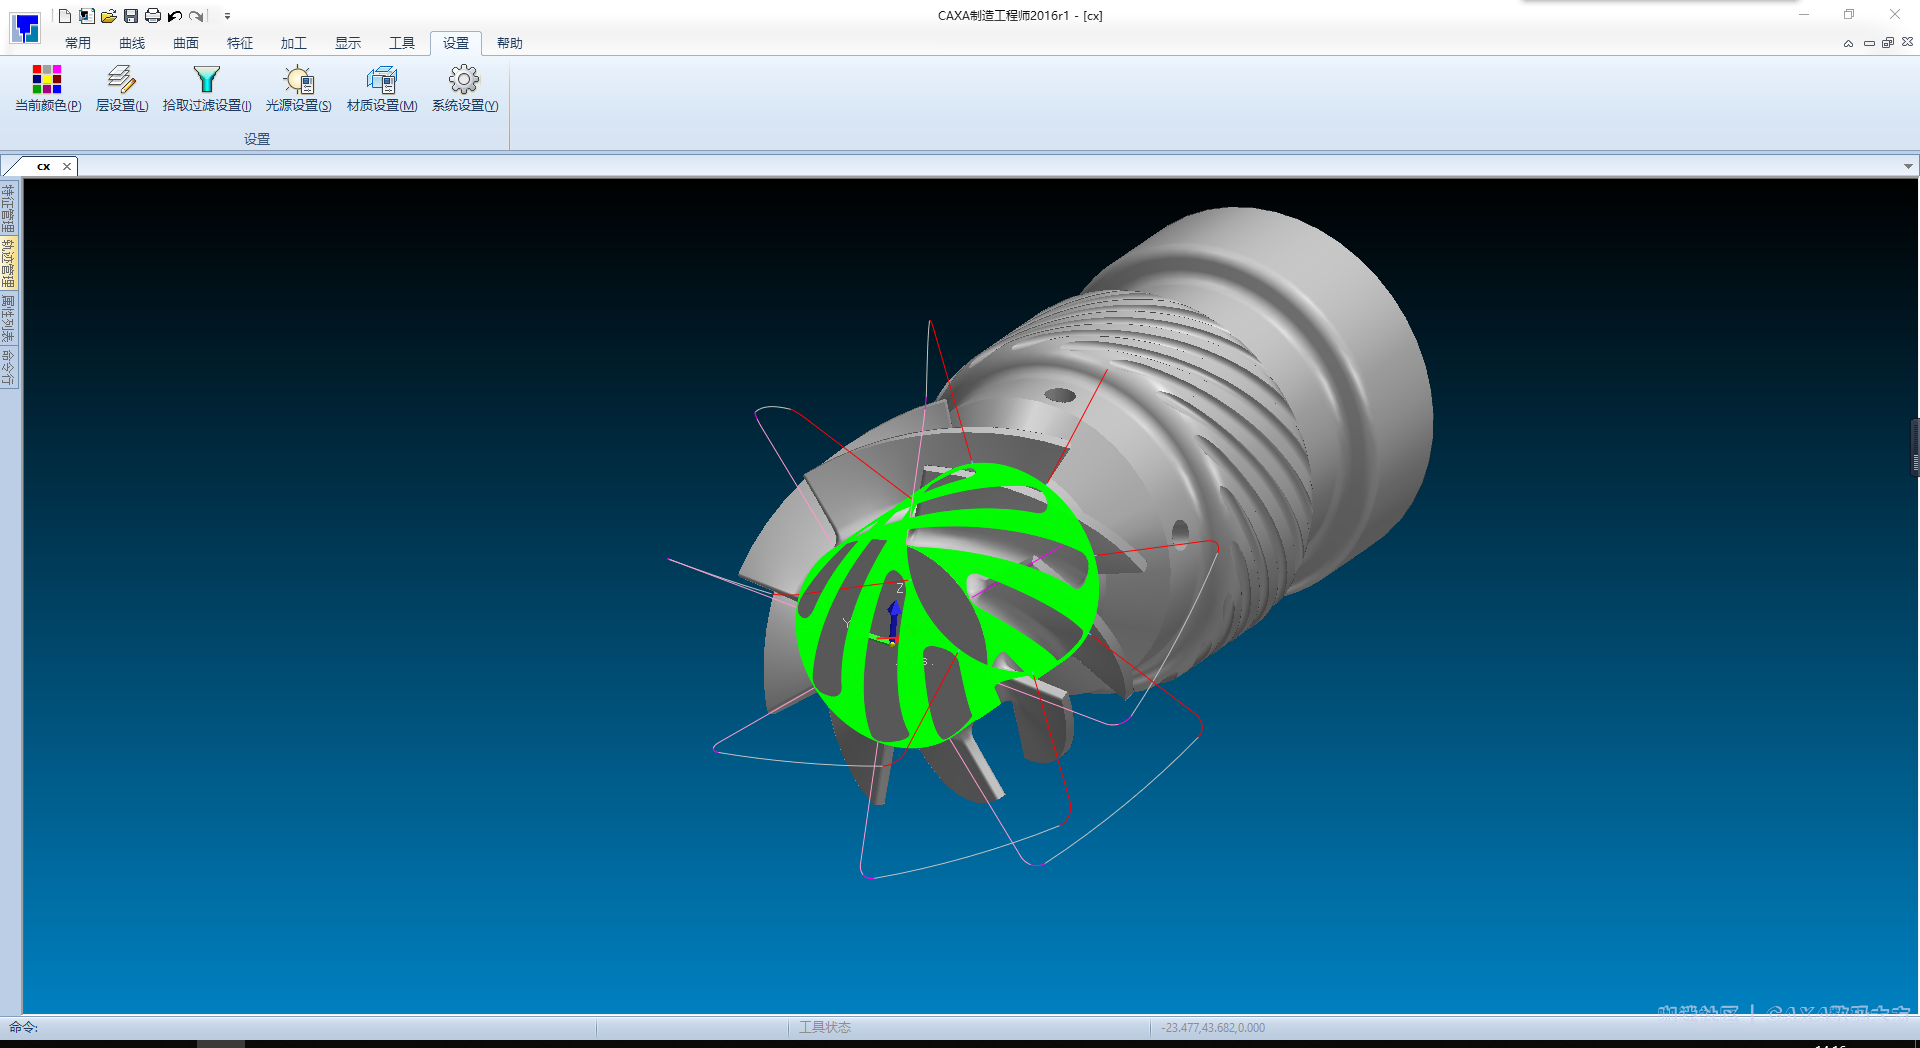Close the cx document tab

(x=67, y=167)
